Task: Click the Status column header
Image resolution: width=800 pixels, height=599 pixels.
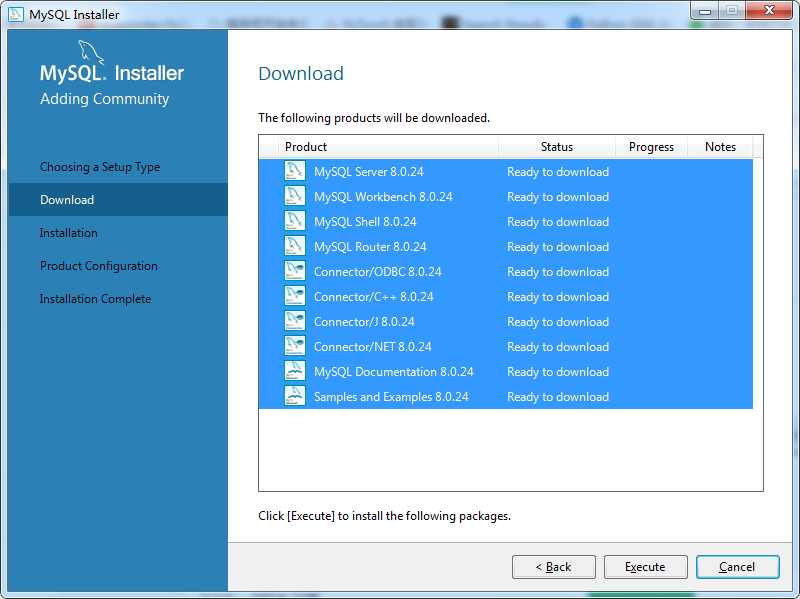Action: [557, 147]
